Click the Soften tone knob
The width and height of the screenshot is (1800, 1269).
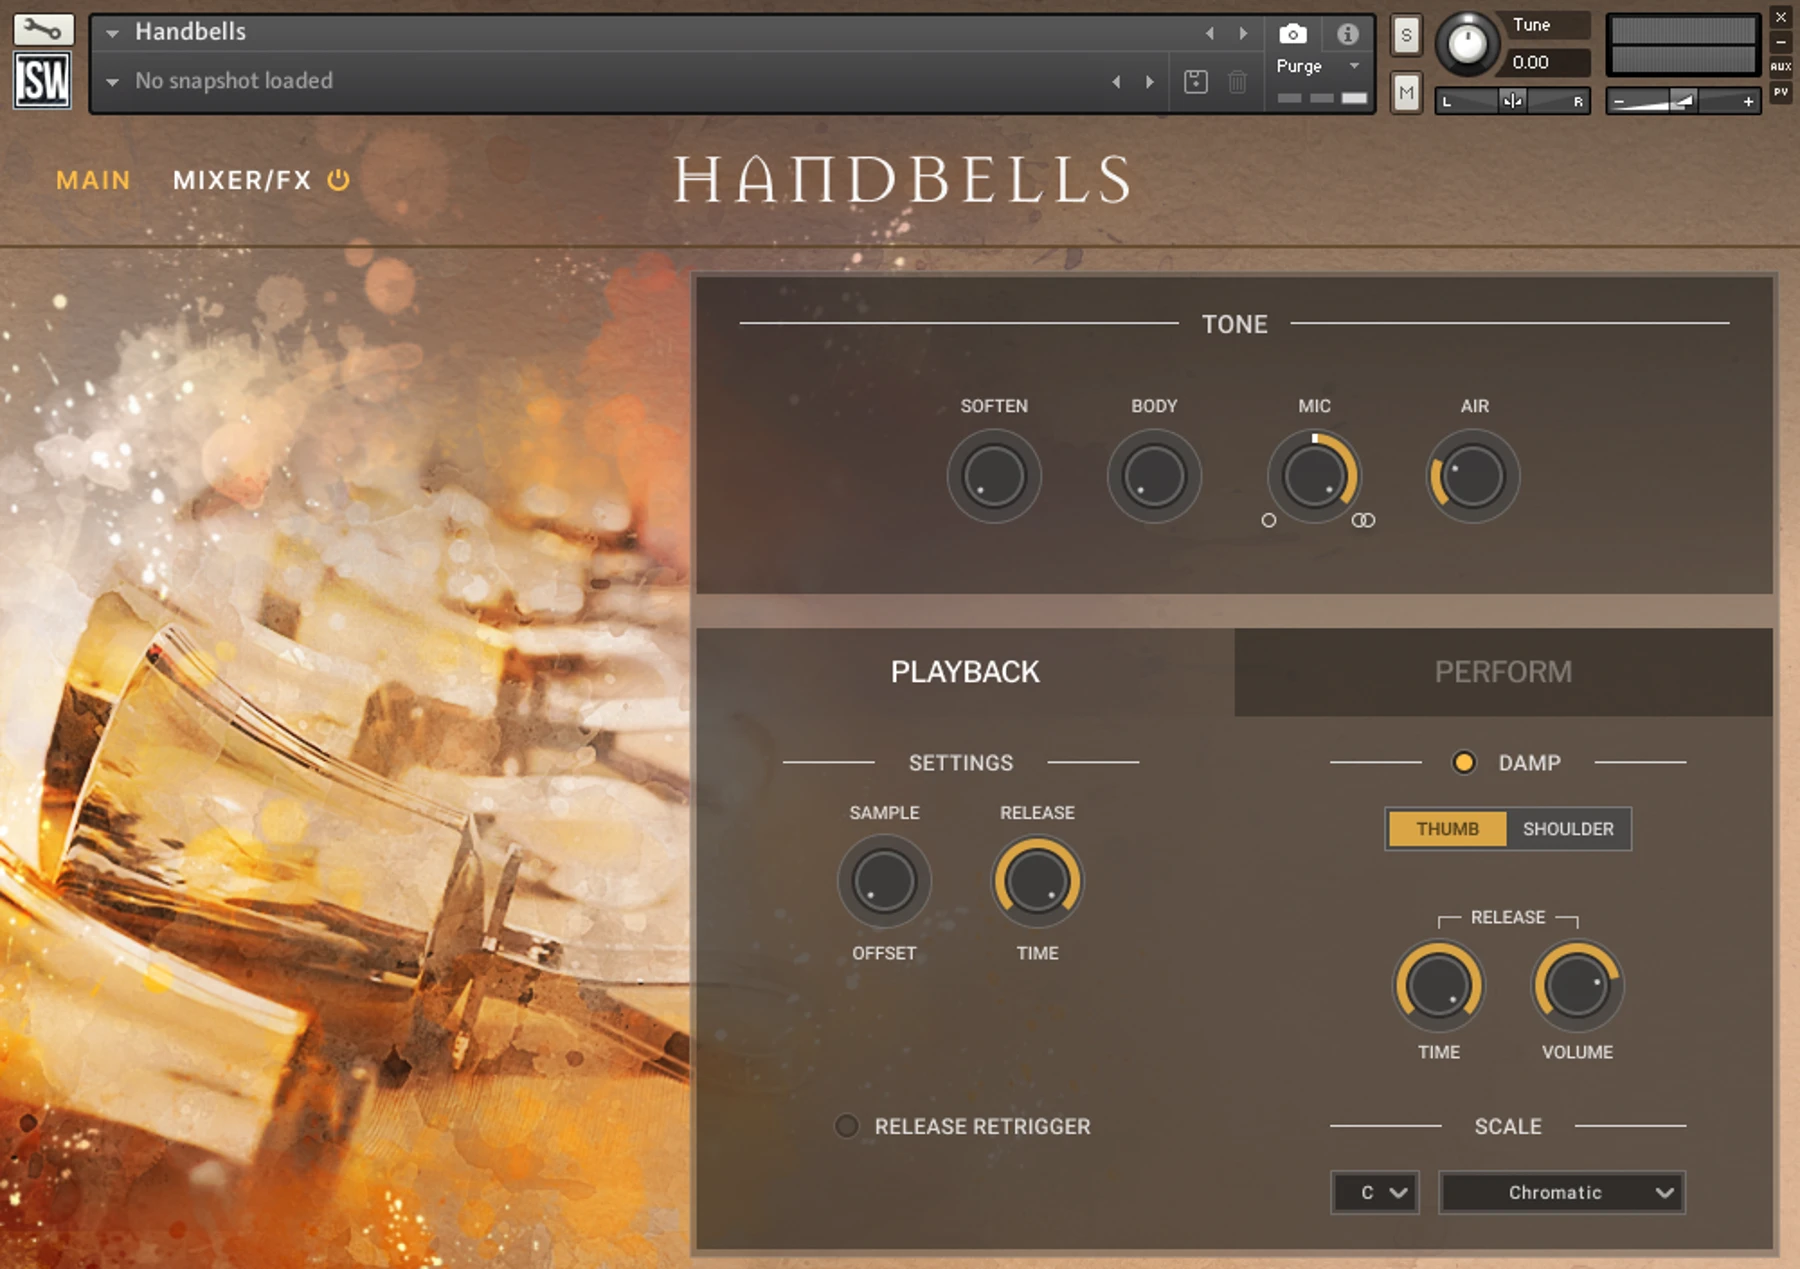994,476
